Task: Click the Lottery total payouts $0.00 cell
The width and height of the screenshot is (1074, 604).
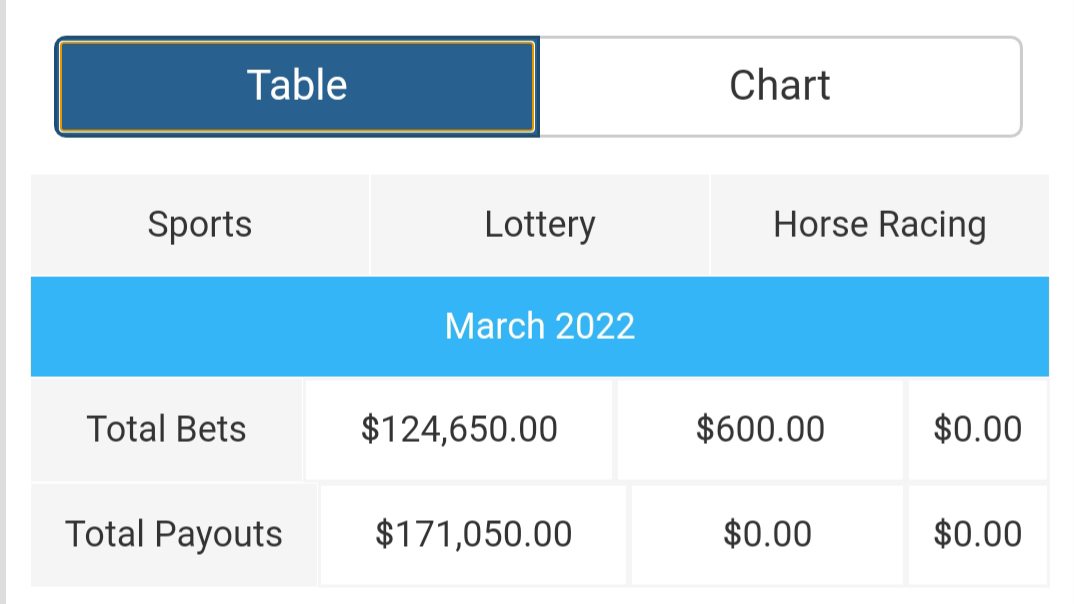Action: [x=767, y=534]
